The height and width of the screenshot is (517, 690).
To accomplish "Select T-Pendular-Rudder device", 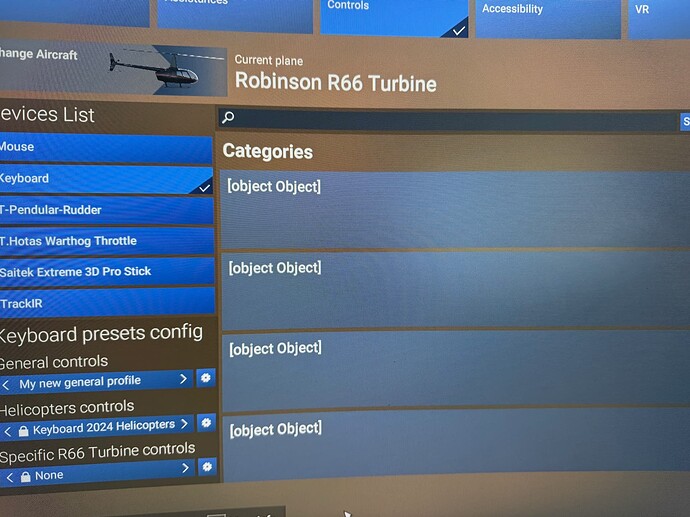I will 106,210.
